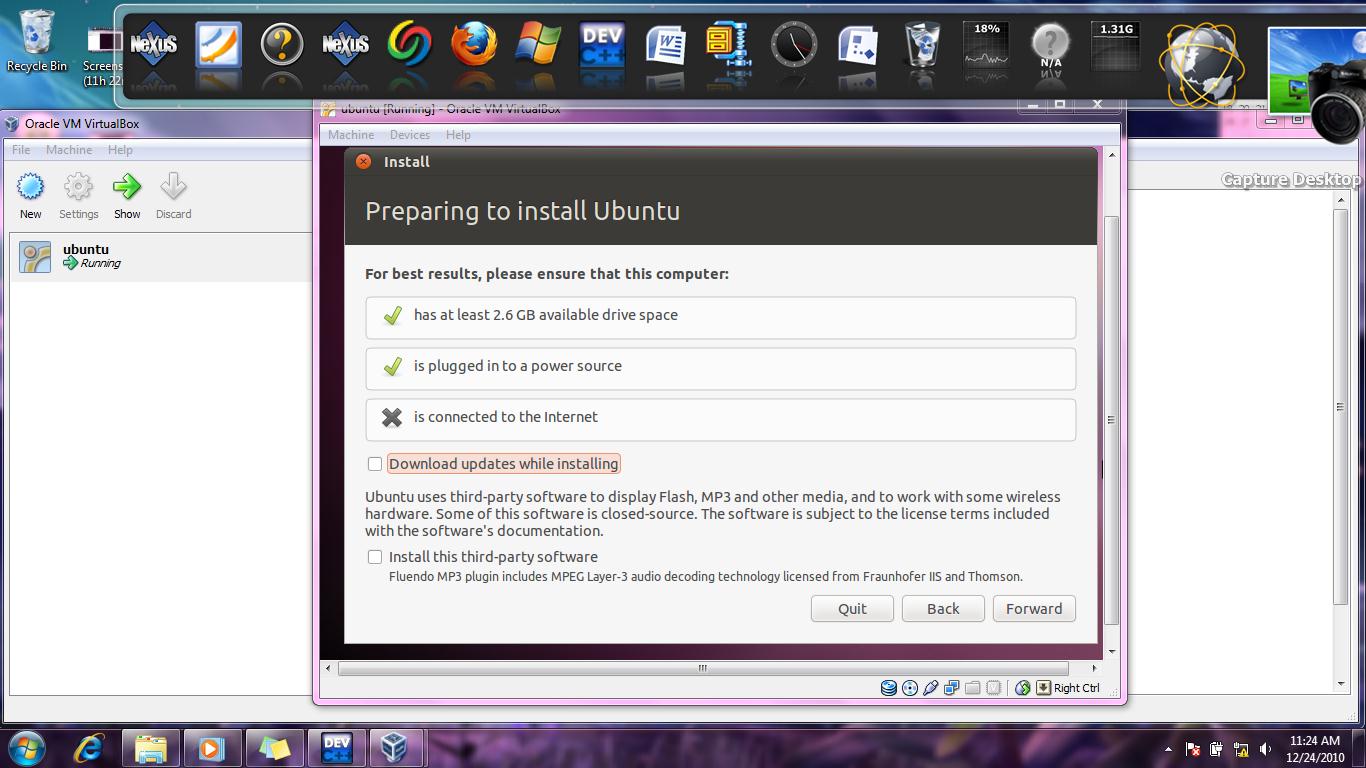Click the golden globe dock icon
The width and height of the screenshot is (1366, 768).
(x=1202, y=66)
